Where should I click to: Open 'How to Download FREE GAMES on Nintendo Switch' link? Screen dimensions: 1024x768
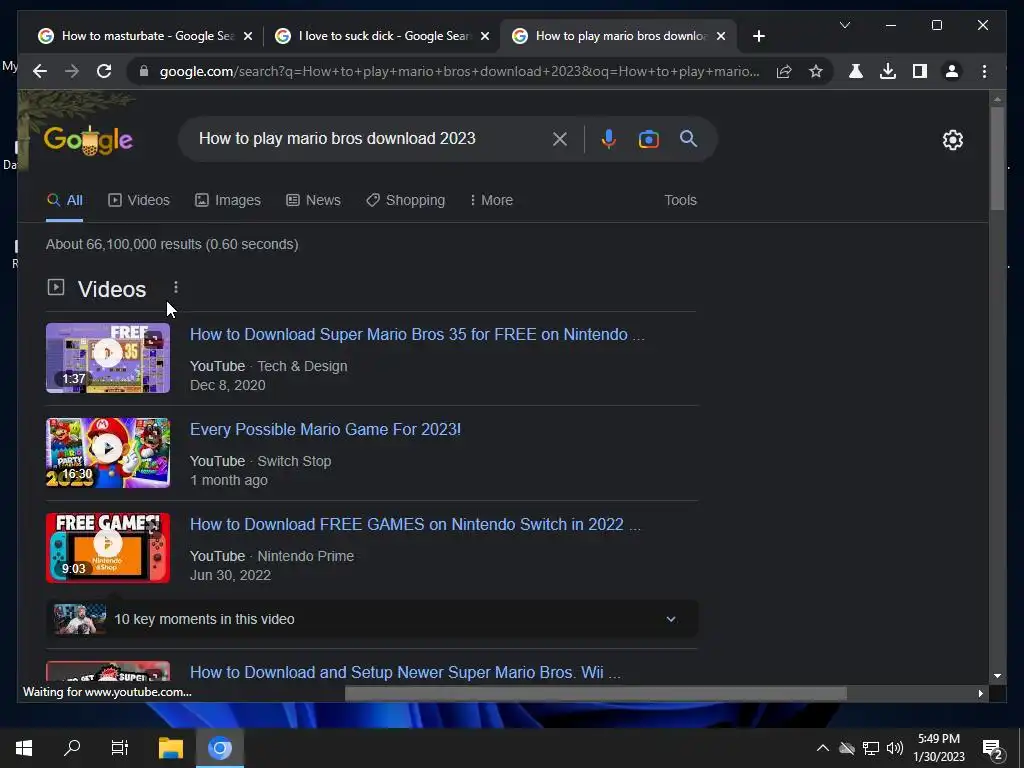tap(415, 524)
